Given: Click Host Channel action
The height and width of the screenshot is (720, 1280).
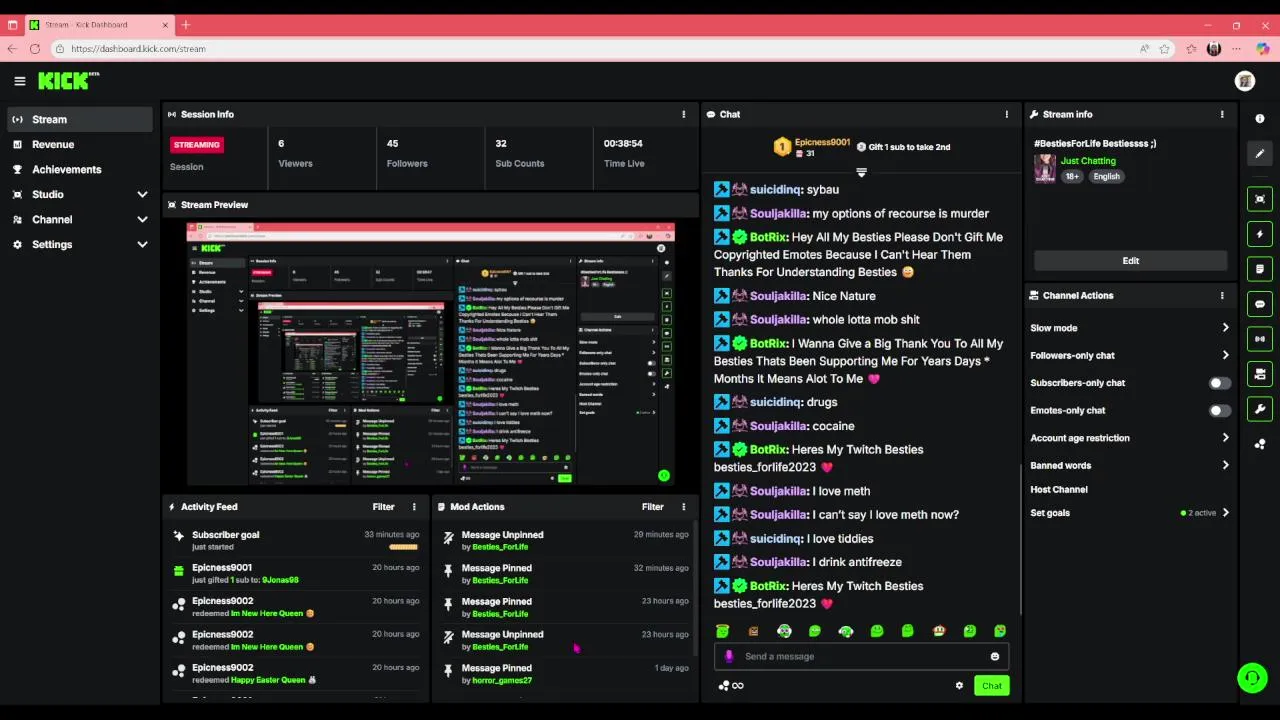Looking at the screenshot, I should (1059, 490).
